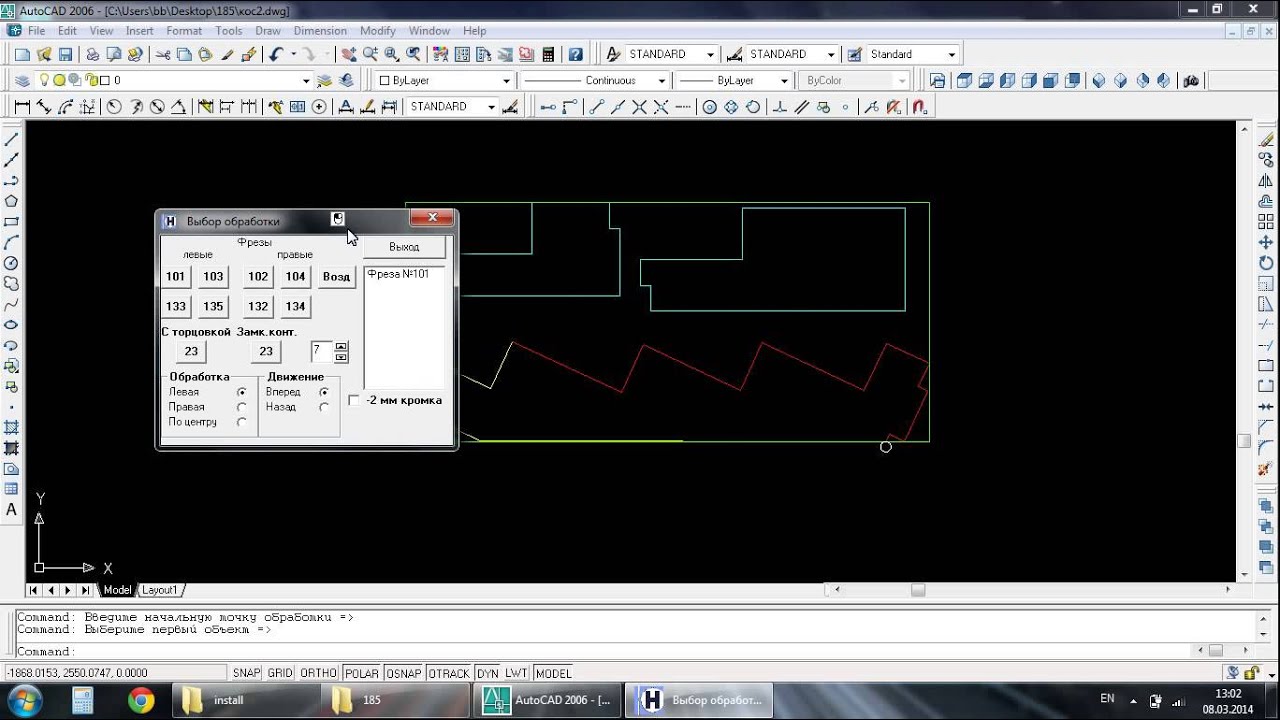
Task: Click the Zoom Realtime magnifier icon
Action: click(x=370, y=54)
